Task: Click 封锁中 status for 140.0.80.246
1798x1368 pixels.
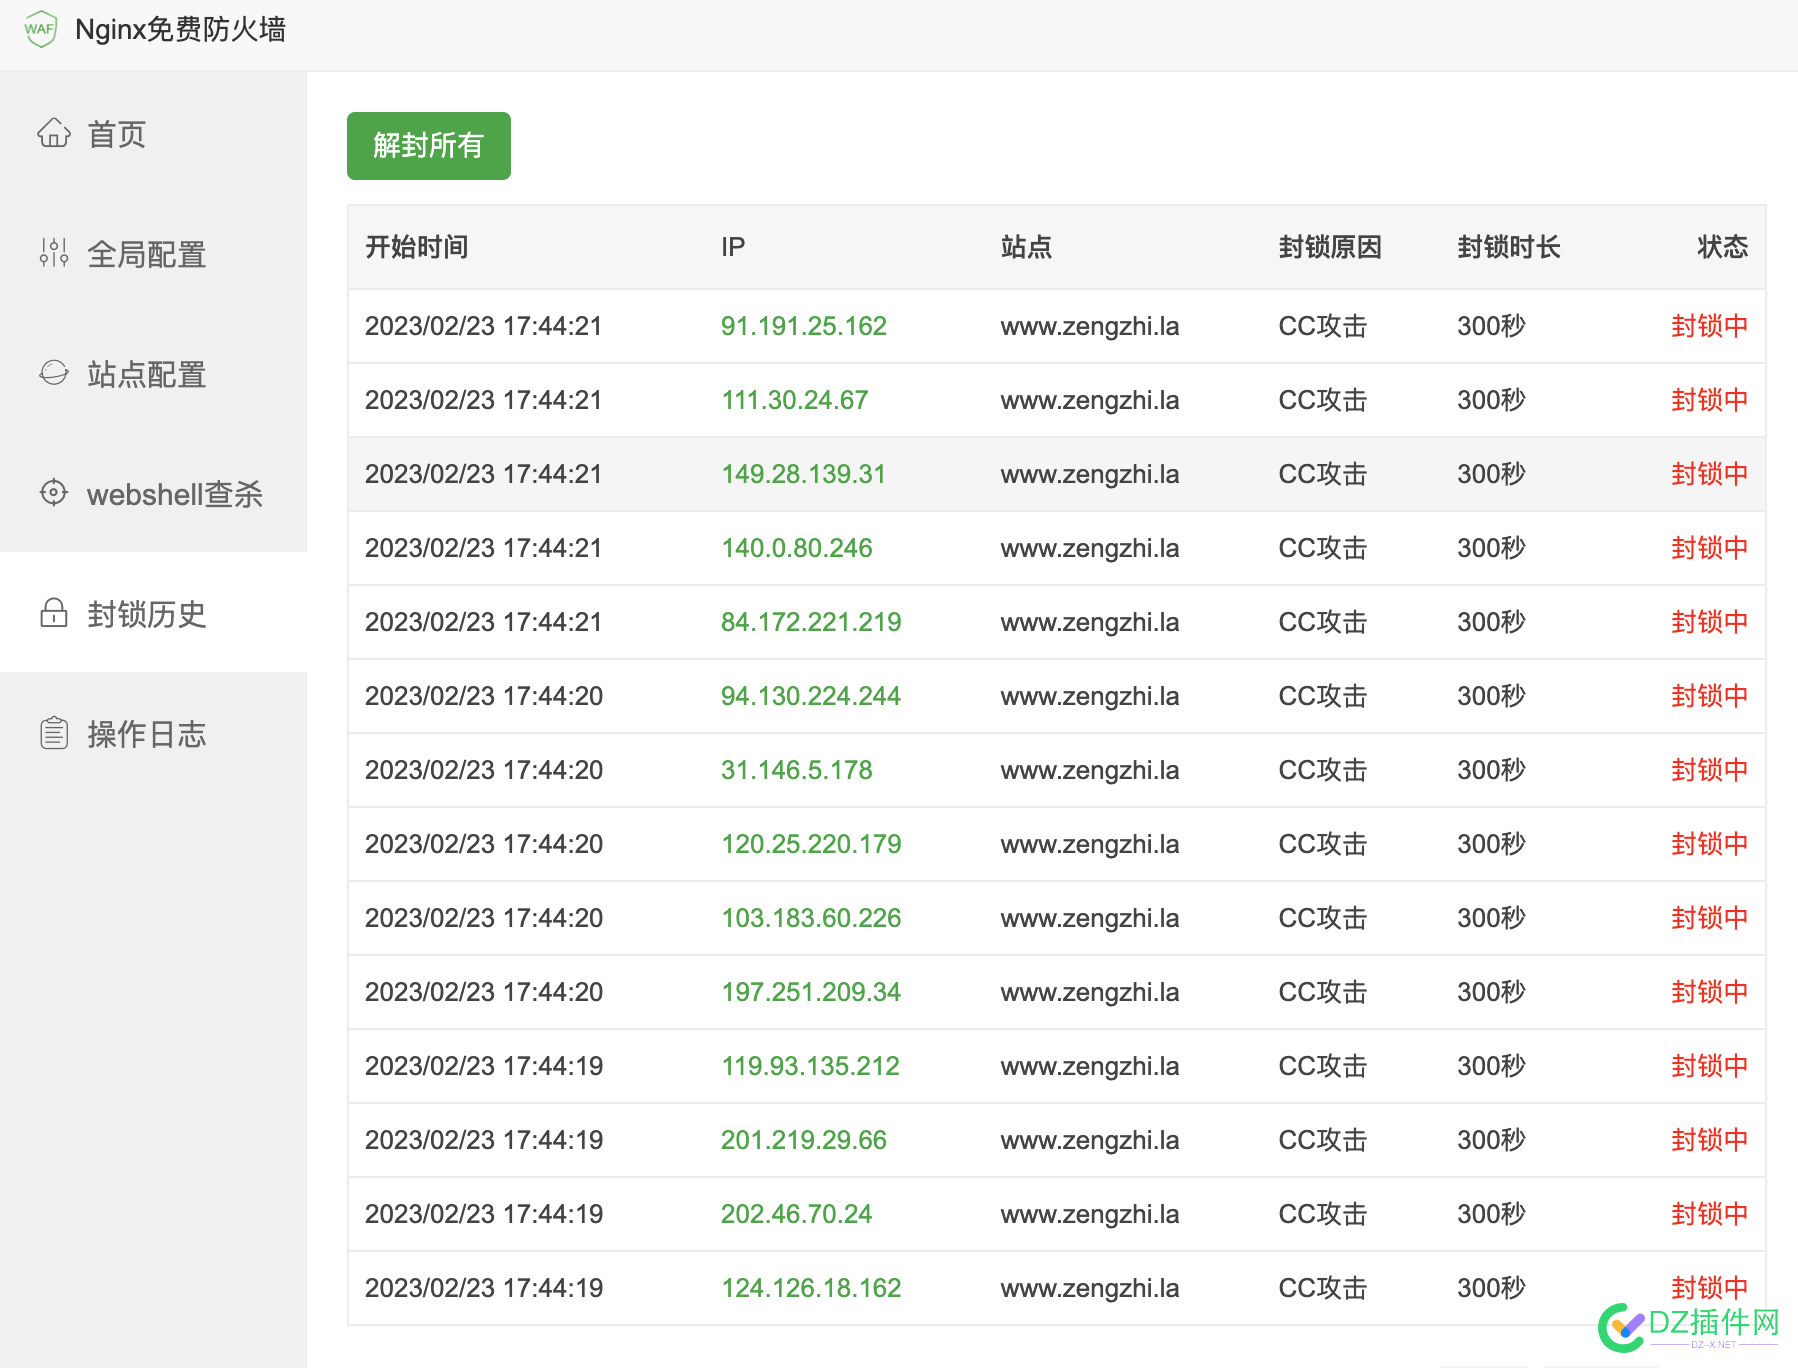Action: (x=1710, y=548)
